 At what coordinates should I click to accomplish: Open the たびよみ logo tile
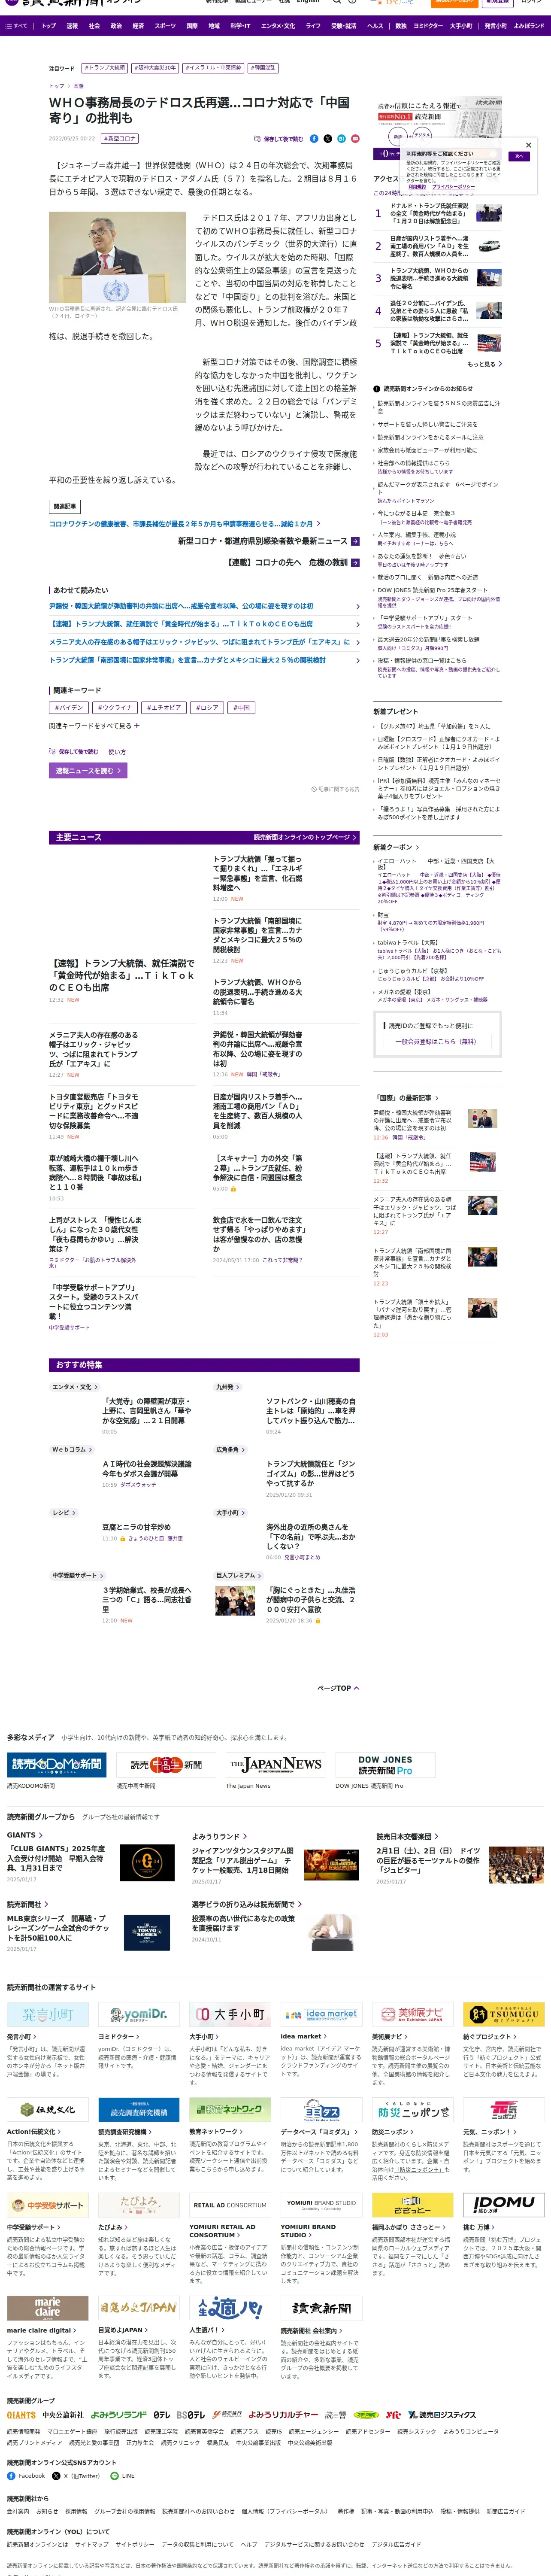coord(139,2204)
